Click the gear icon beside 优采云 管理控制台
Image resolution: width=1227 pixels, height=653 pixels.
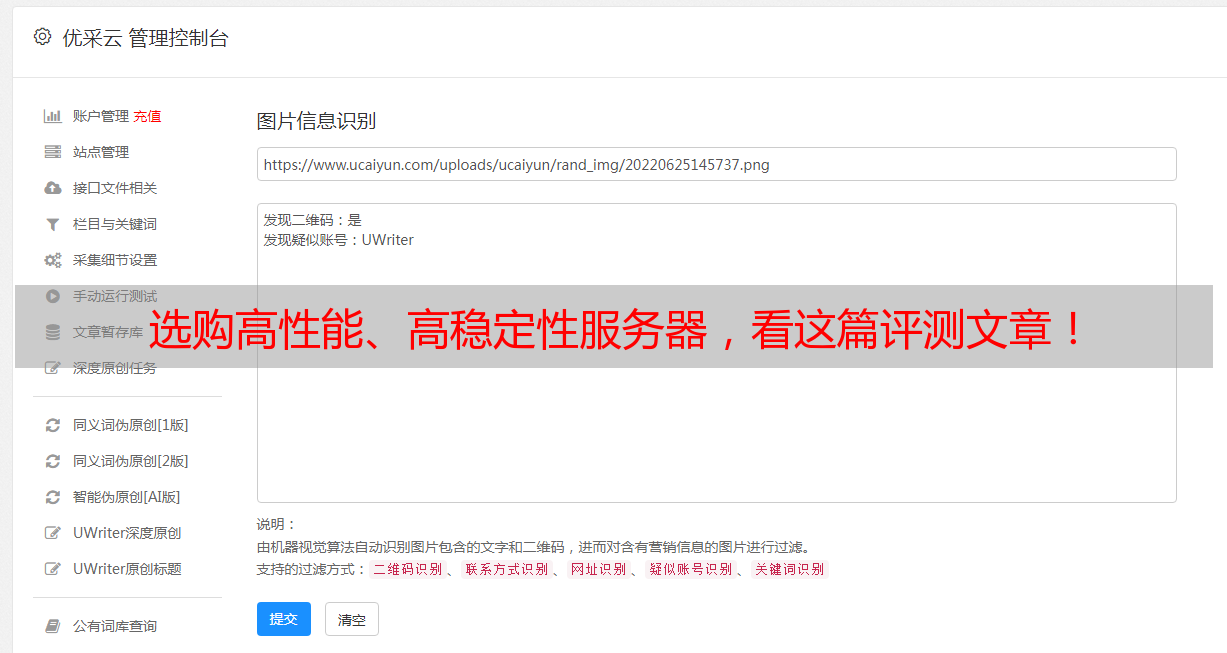pos(42,37)
